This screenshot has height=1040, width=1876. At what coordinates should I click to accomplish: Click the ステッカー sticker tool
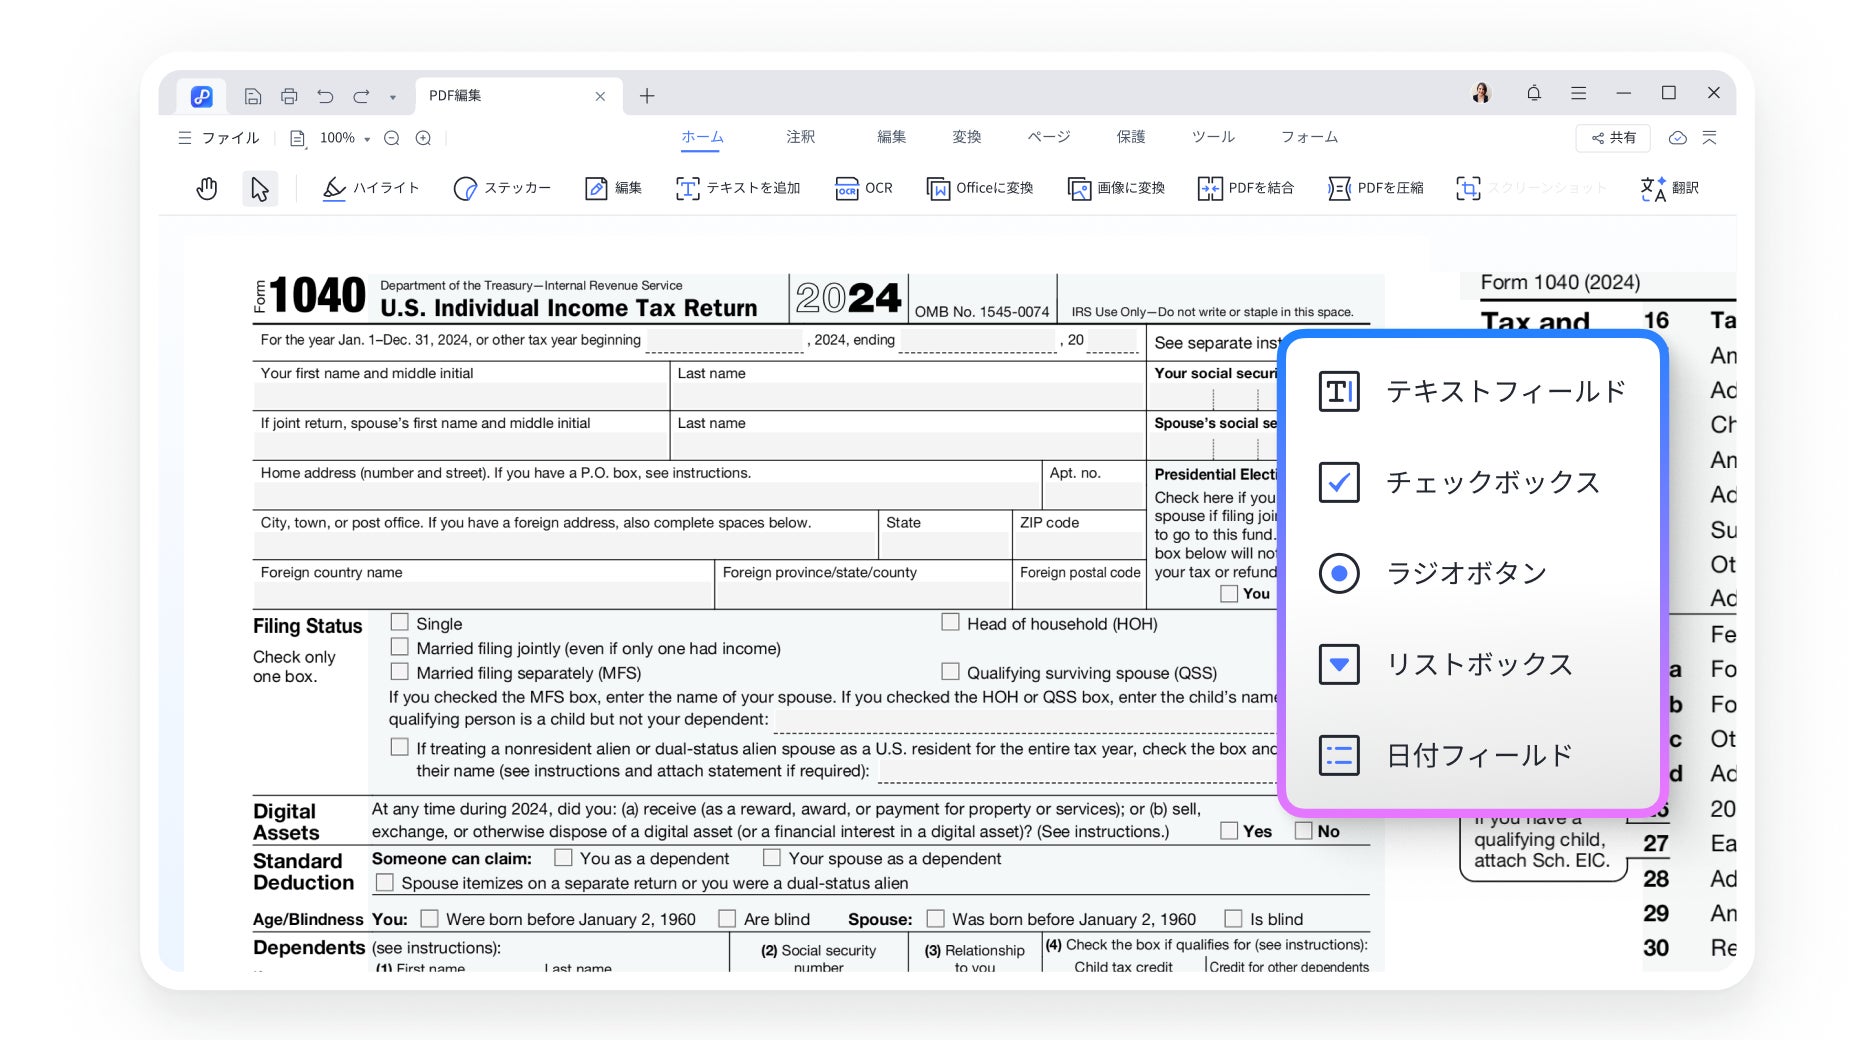[x=502, y=188]
